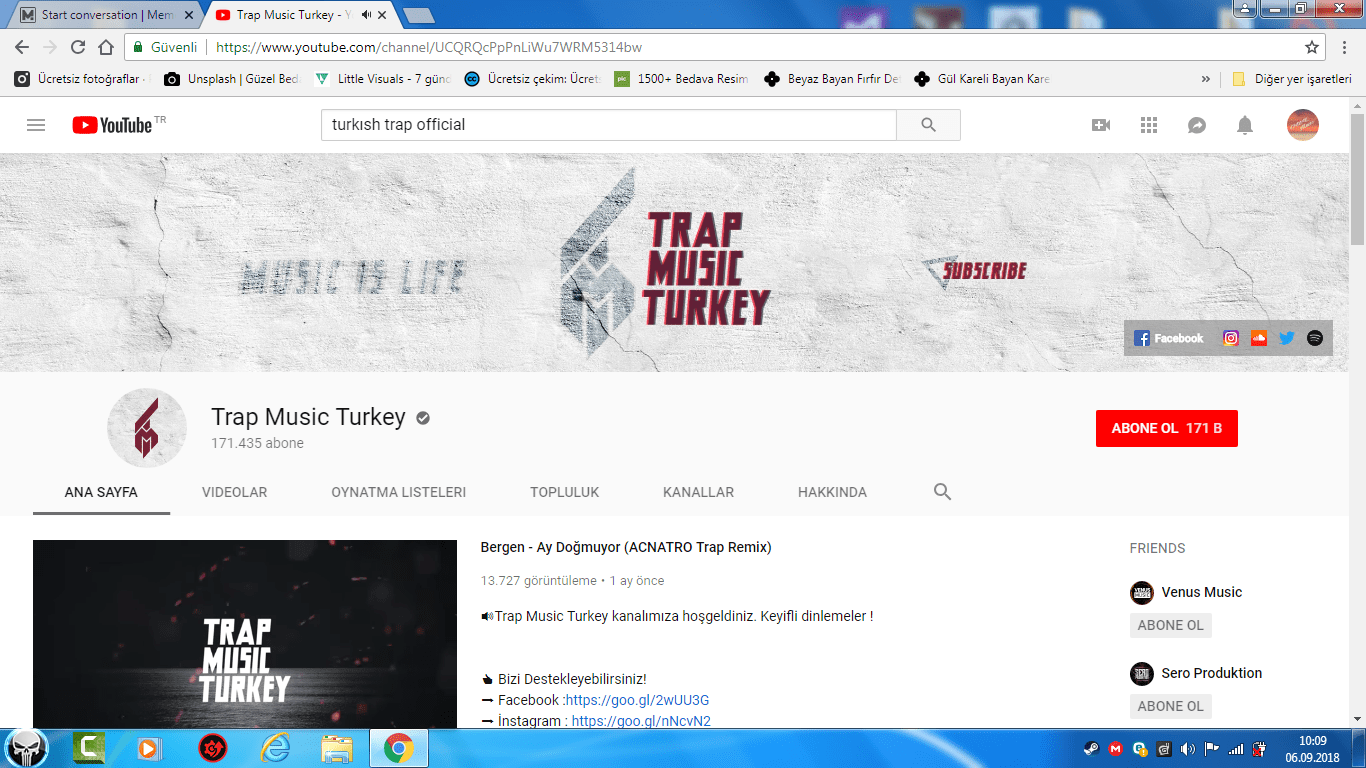This screenshot has width=1366, height=768.
Task: Open the Steam tray icon
Action: point(1091,748)
